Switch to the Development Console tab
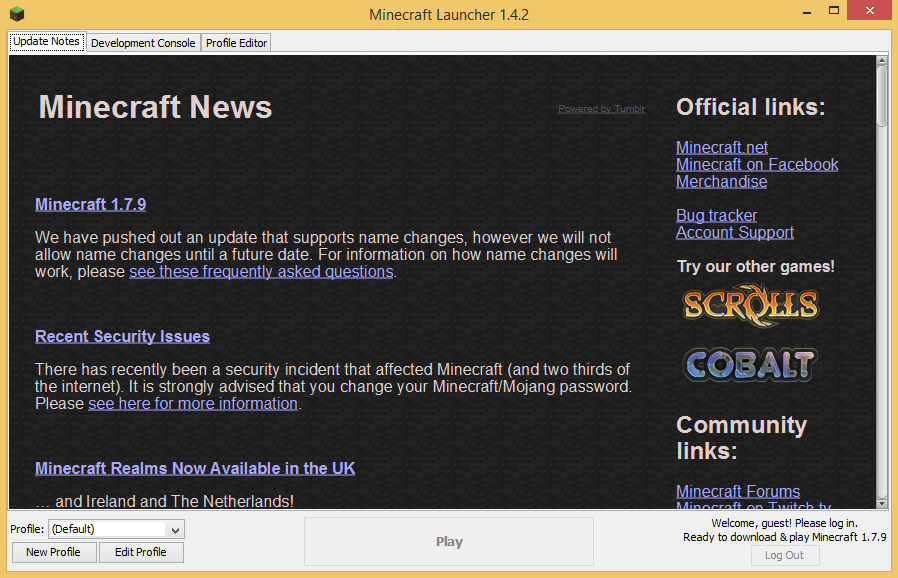 pyautogui.click(x=143, y=43)
